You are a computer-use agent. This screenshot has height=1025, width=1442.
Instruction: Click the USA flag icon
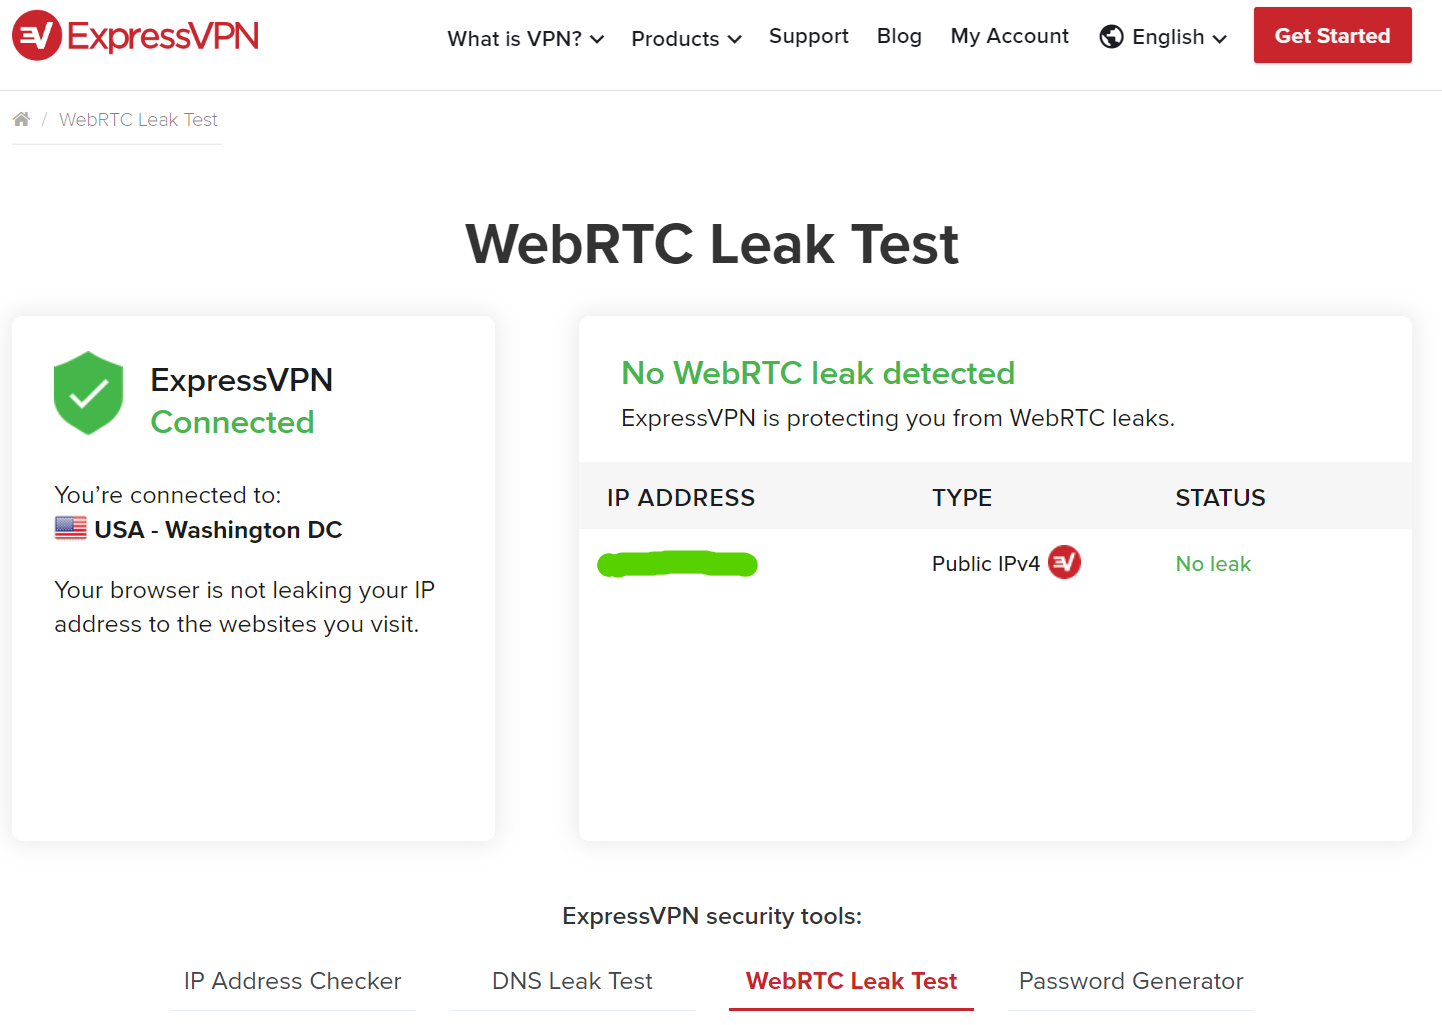pyautogui.click(x=70, y=528)
